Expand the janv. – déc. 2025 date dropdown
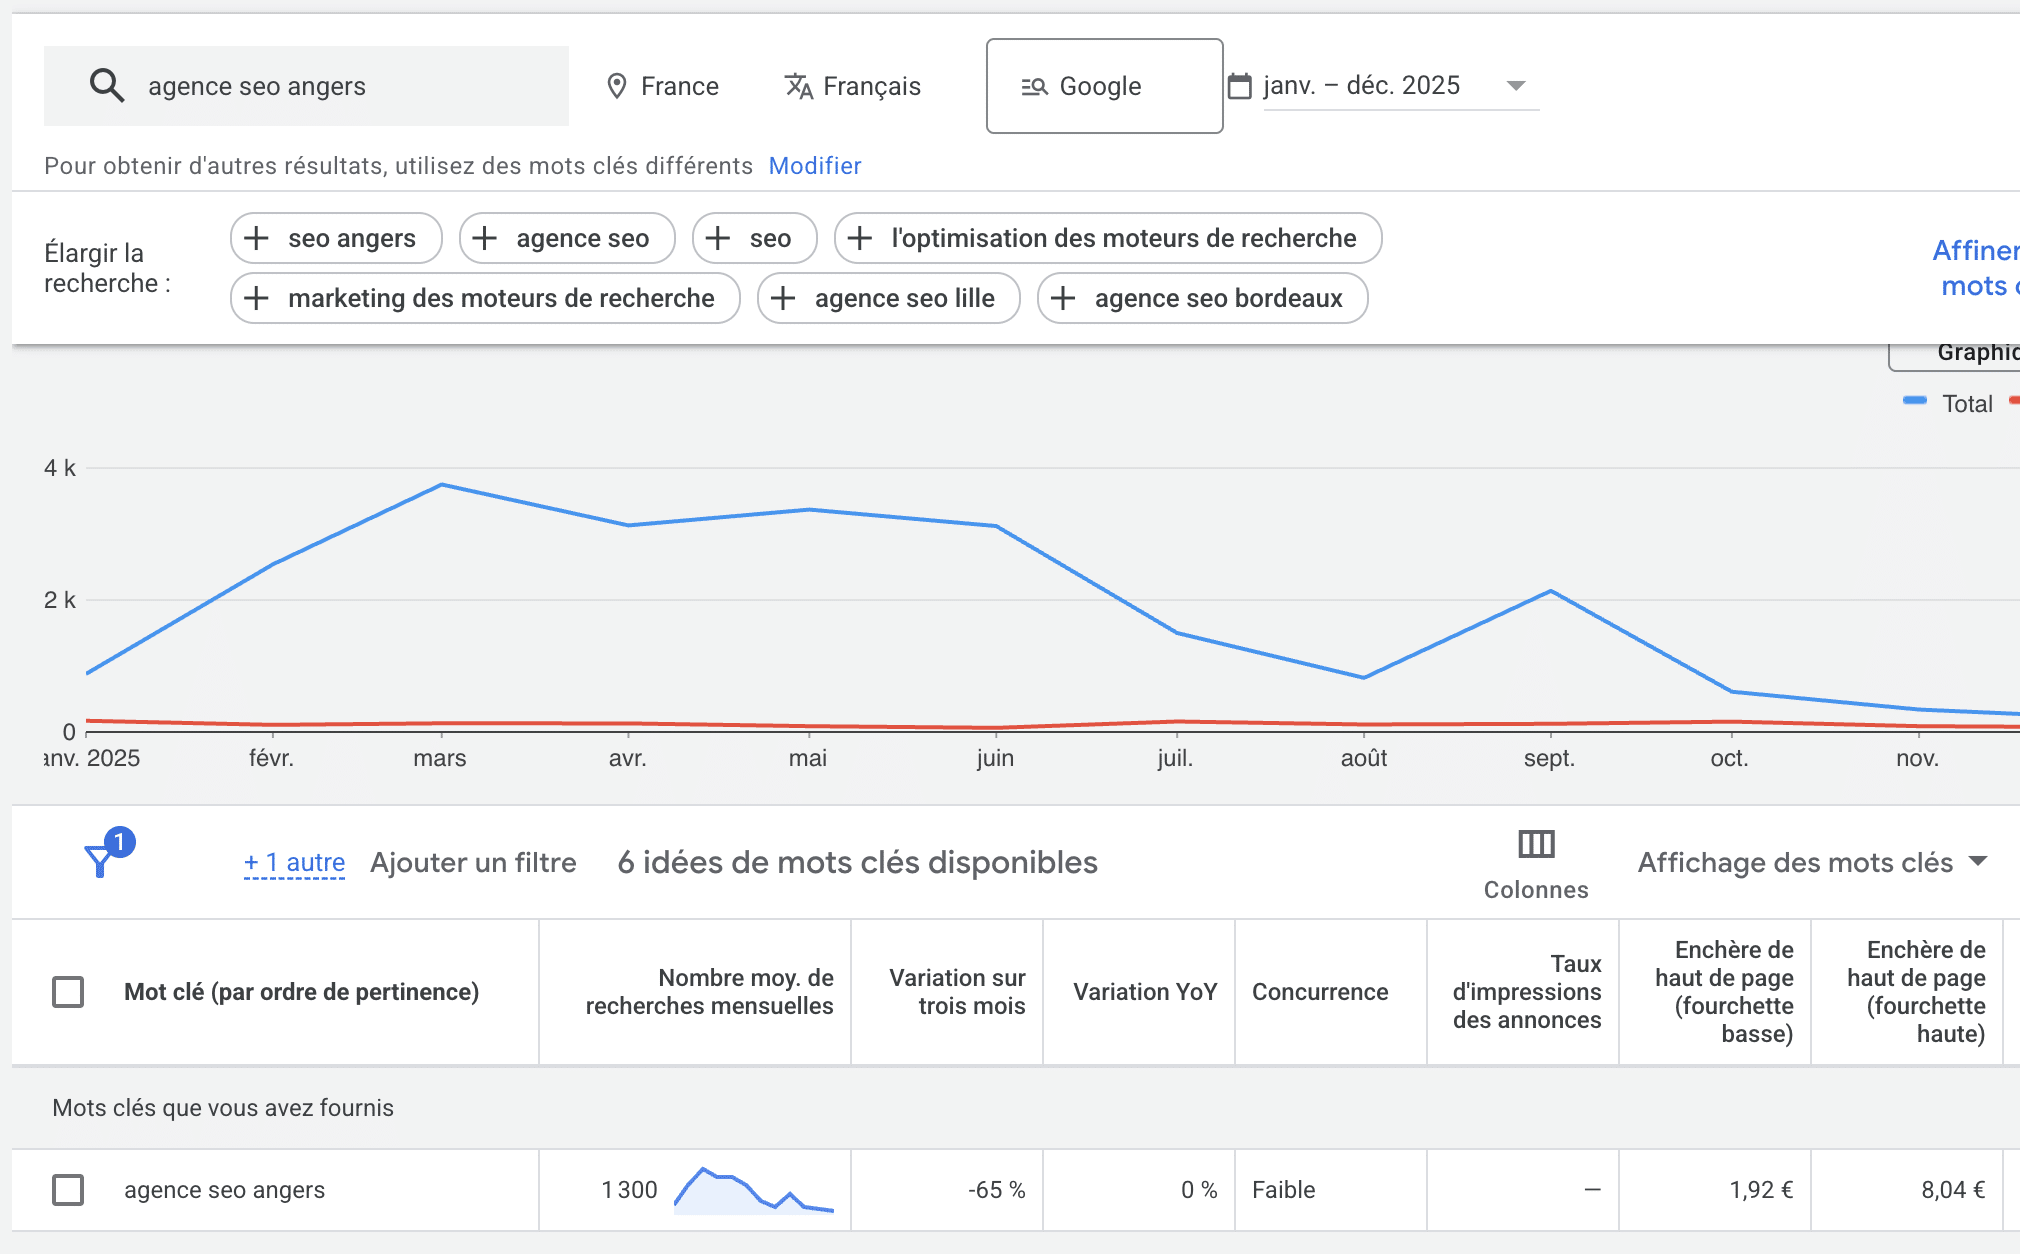 pos(1515,86)
